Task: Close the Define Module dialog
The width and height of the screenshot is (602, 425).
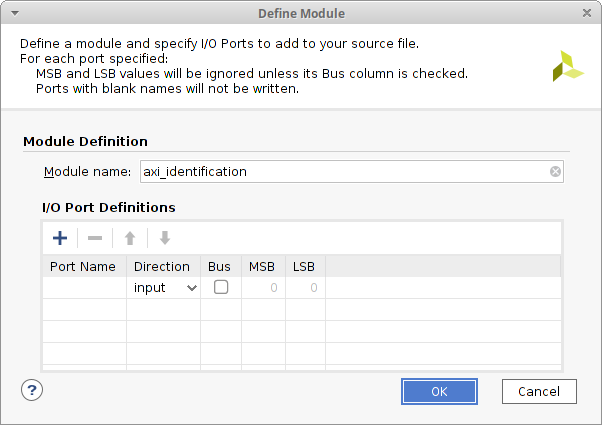Action: (587, 13)
